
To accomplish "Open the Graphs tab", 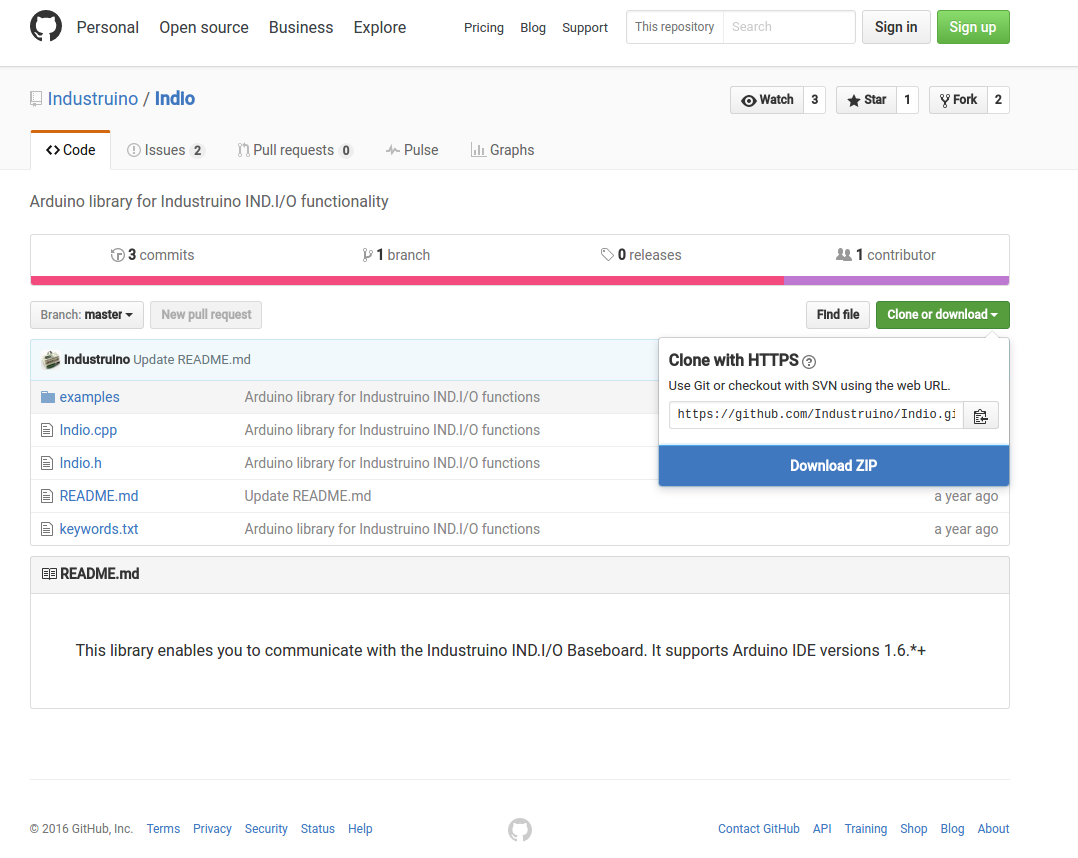I will (502, 150).
